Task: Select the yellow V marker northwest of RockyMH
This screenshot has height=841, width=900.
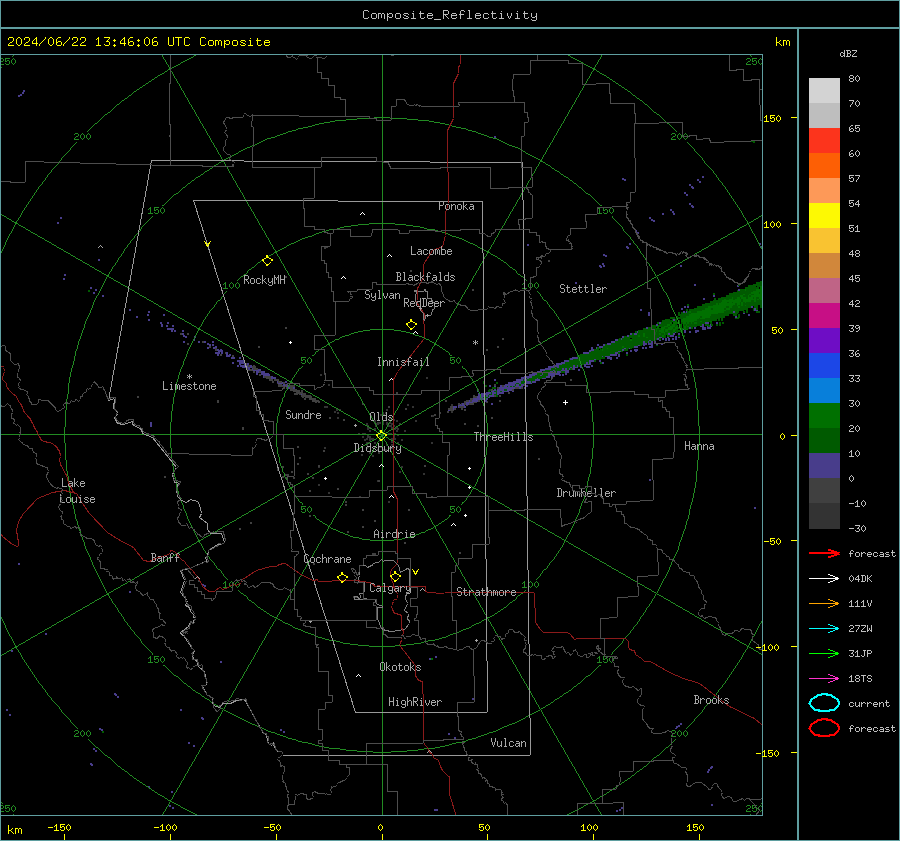Action: point(207,244)
